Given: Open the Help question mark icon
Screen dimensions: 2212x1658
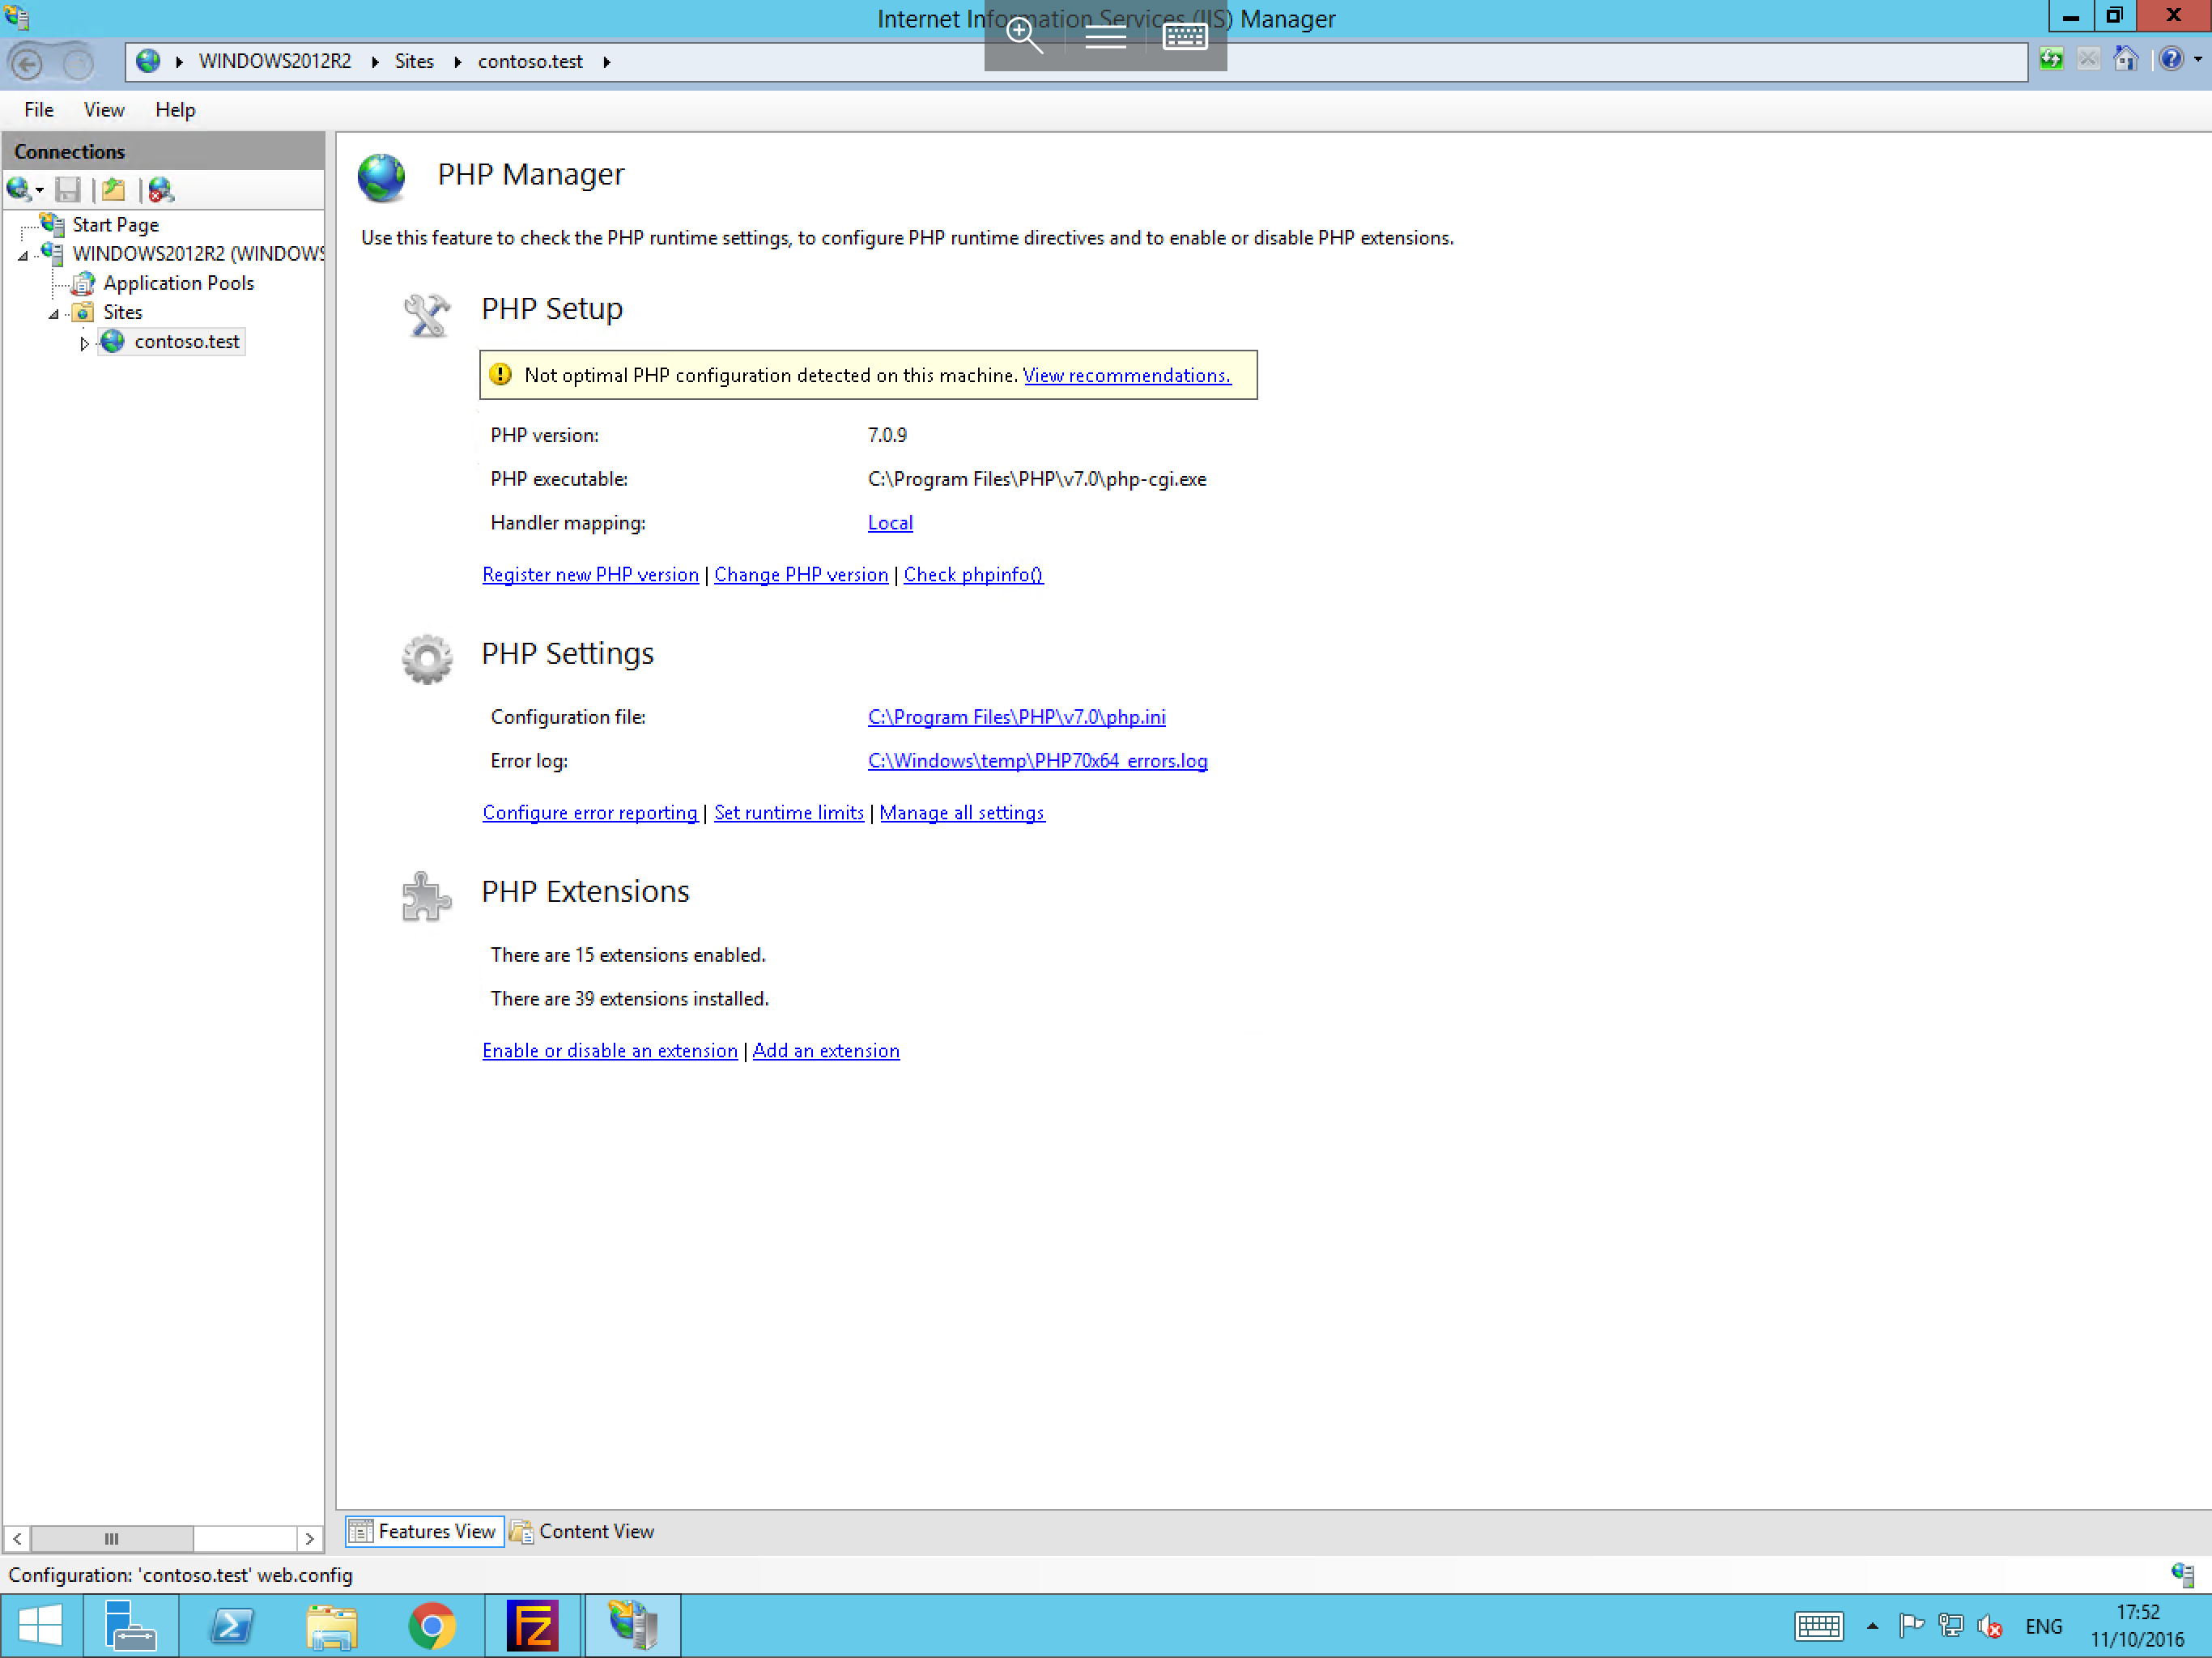Looking at the screenshot, I should tap(2170, 60).
